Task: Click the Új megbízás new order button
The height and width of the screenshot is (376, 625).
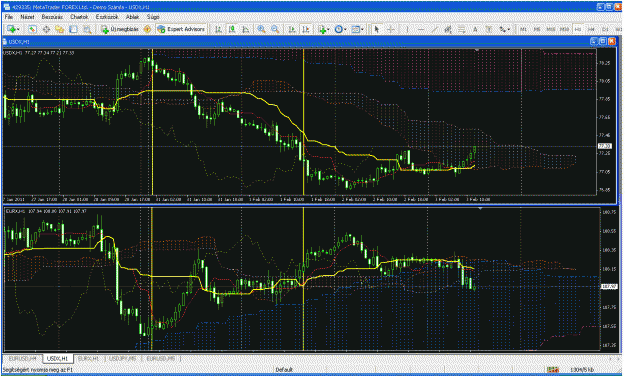Action: [119, 29]
